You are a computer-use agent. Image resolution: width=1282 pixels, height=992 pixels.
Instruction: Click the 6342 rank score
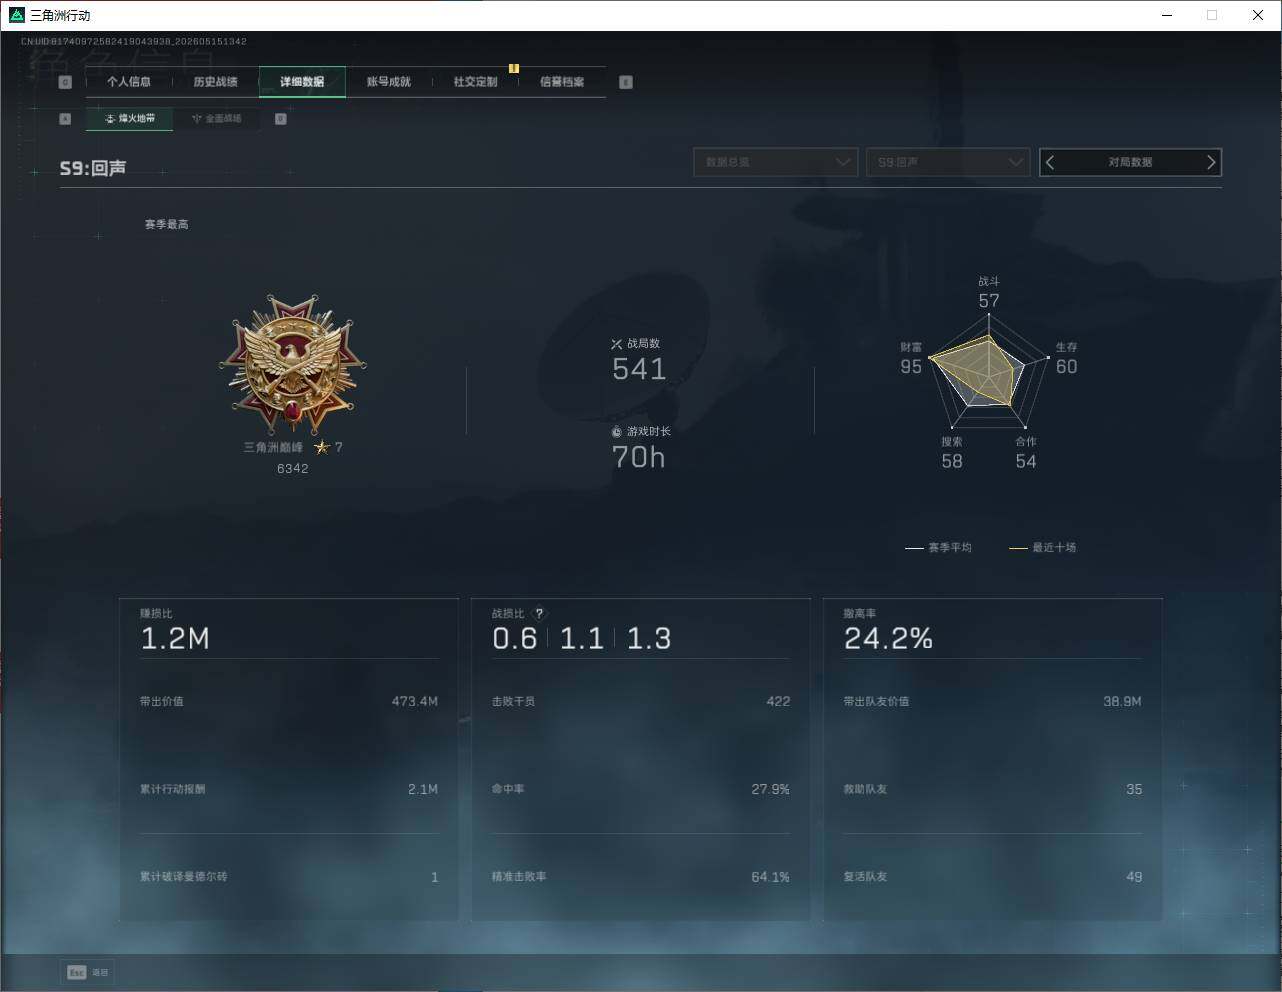point(293,469)
